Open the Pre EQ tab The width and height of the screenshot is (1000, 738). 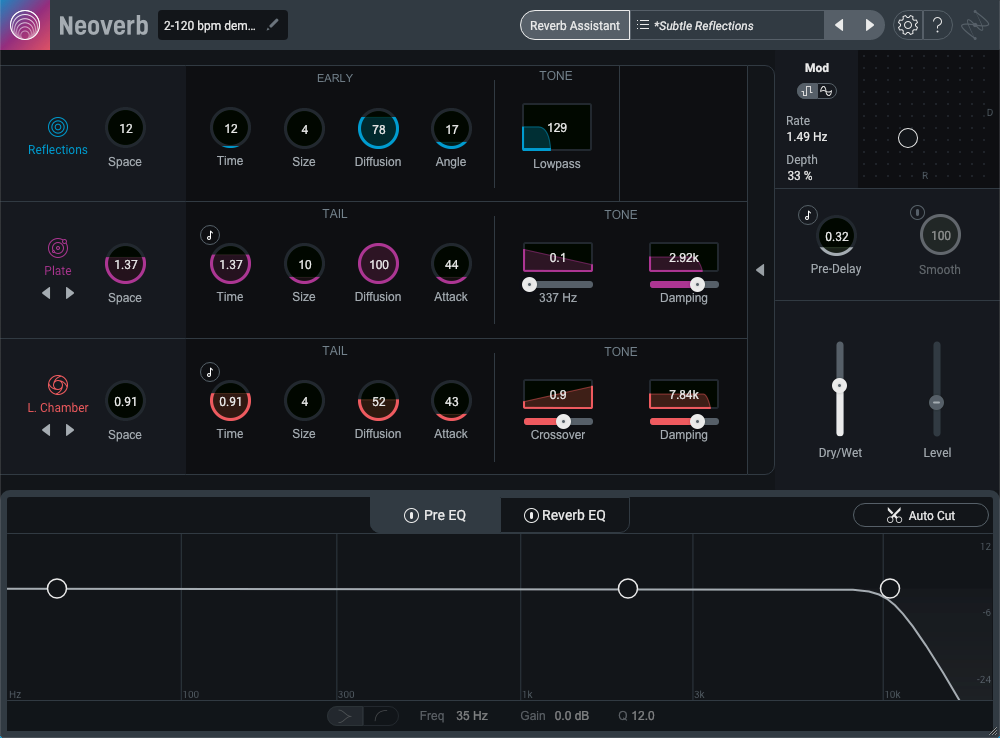436,515
